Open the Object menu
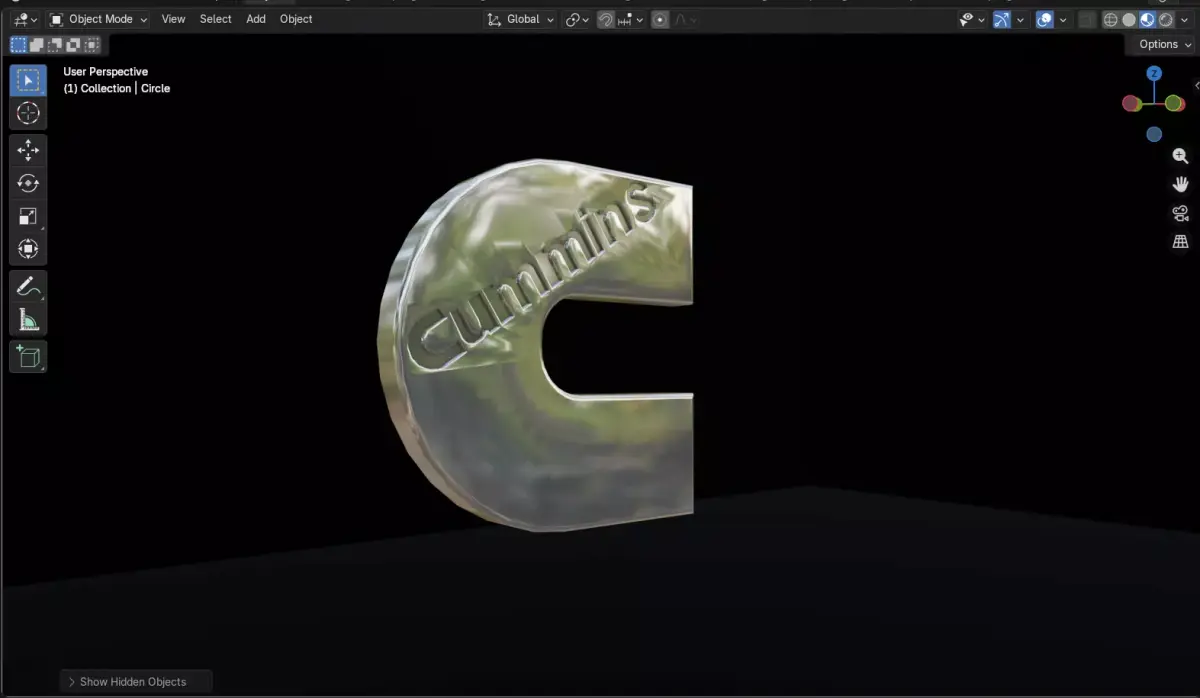The width and height of the screenshot is (1200, 698). click(296, 19)
